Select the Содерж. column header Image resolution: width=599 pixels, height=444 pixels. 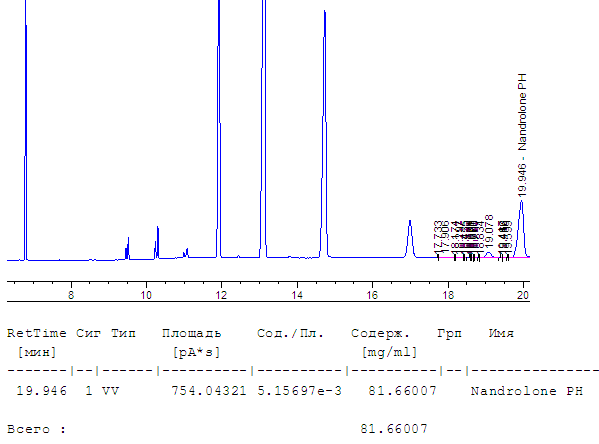tap(380, 334)
